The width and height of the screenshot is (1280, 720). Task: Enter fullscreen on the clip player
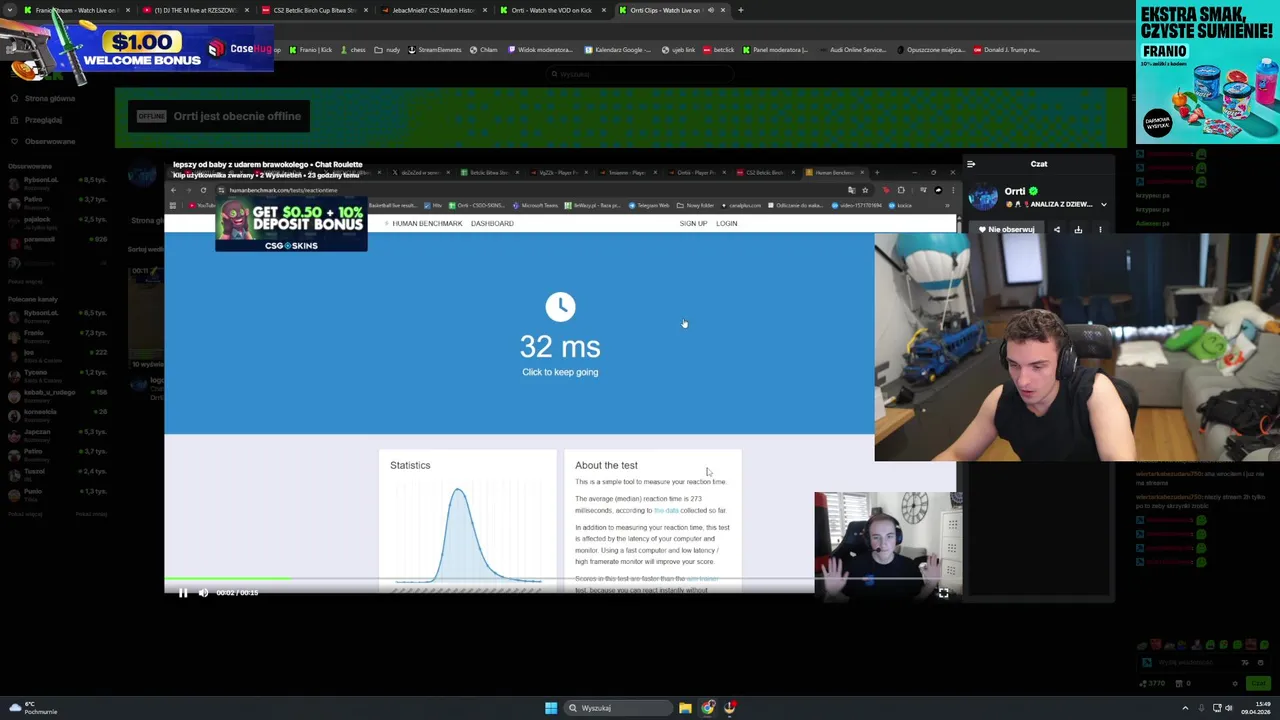pyautogui.click(x=943, y=593)
